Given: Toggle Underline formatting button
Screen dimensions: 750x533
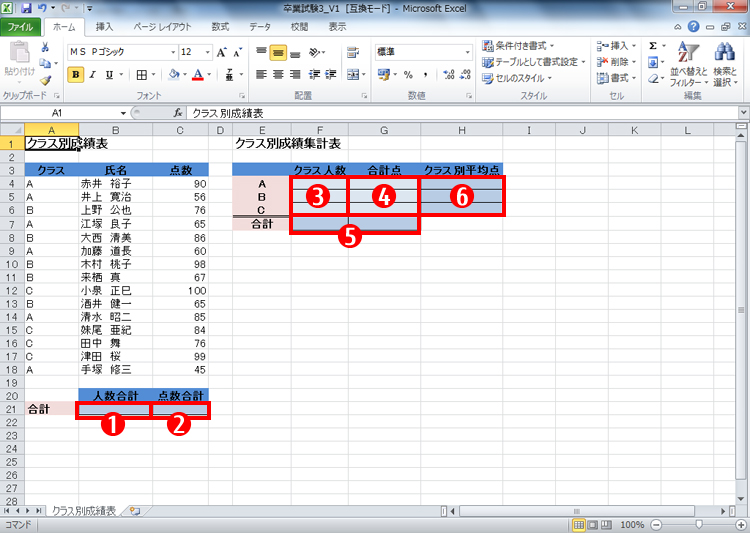Looking at the screenshot, I should click(x=110, y=75).
